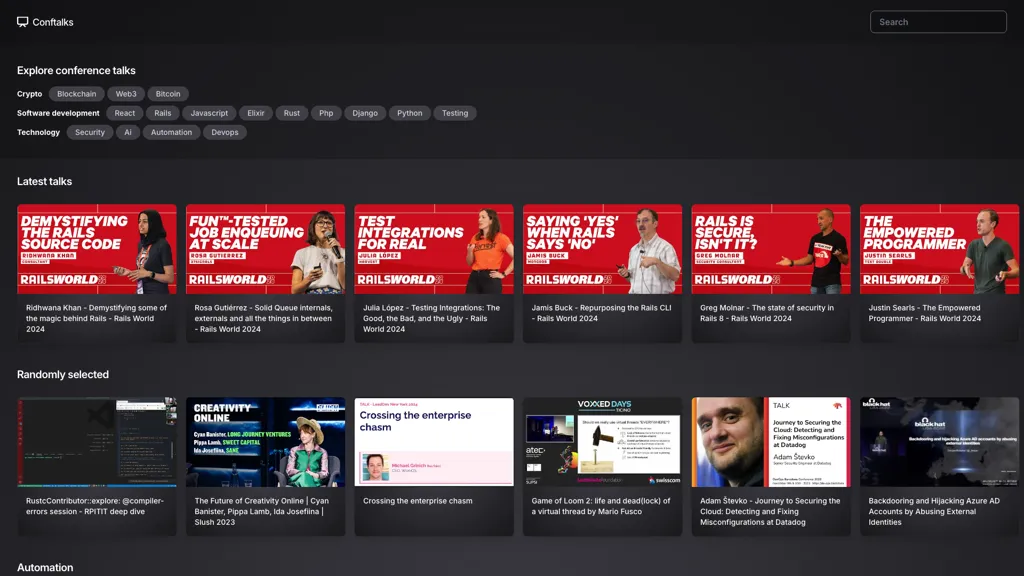Pick the Php tag
The width and height of the screenshot is (1024, 576).
(x=326, y=113)
